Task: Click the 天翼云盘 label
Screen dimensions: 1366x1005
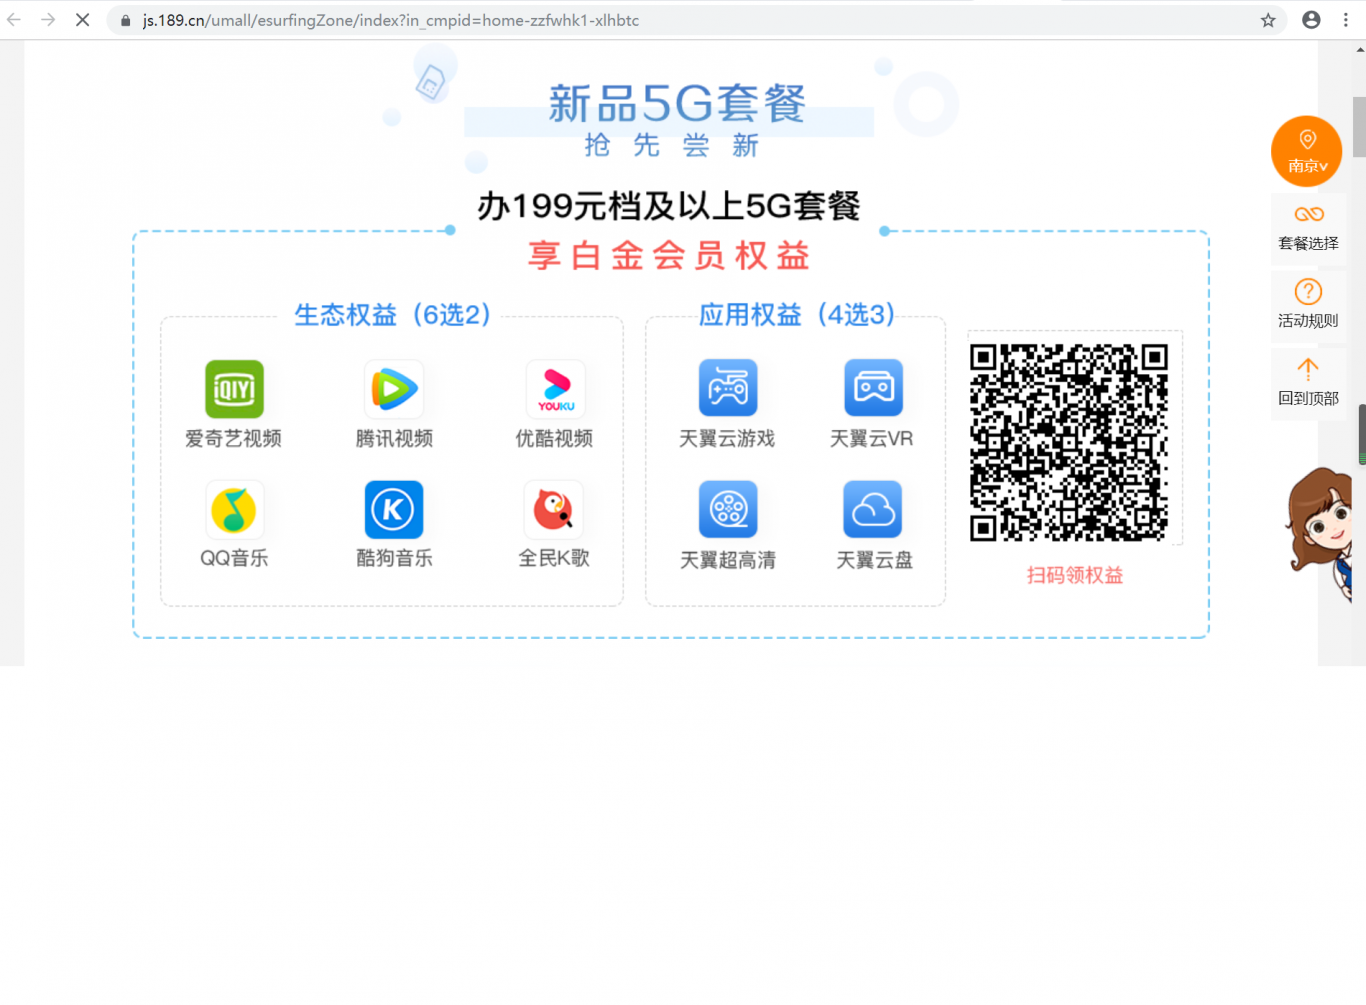Action: click(x=875, y=560)
